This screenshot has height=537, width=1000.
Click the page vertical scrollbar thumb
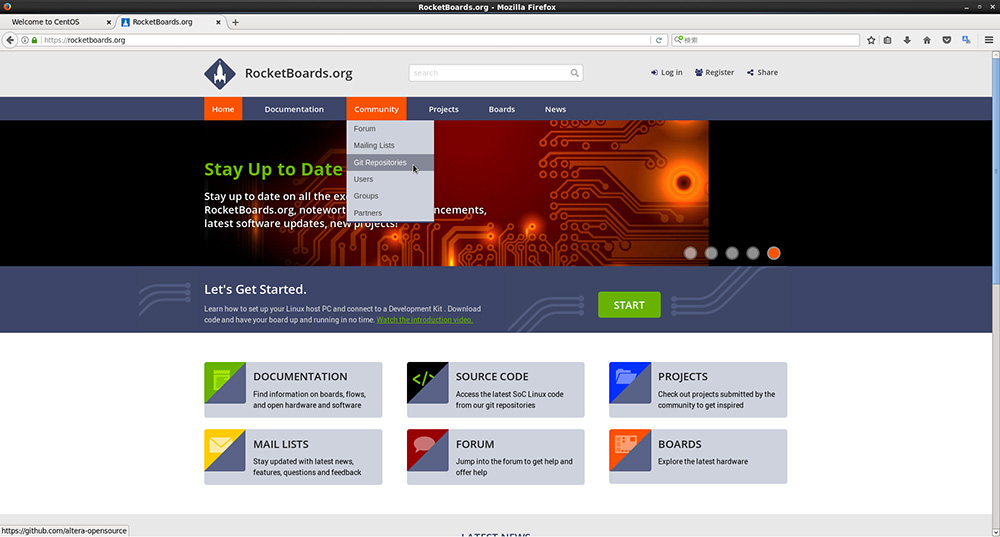[996, 172]
